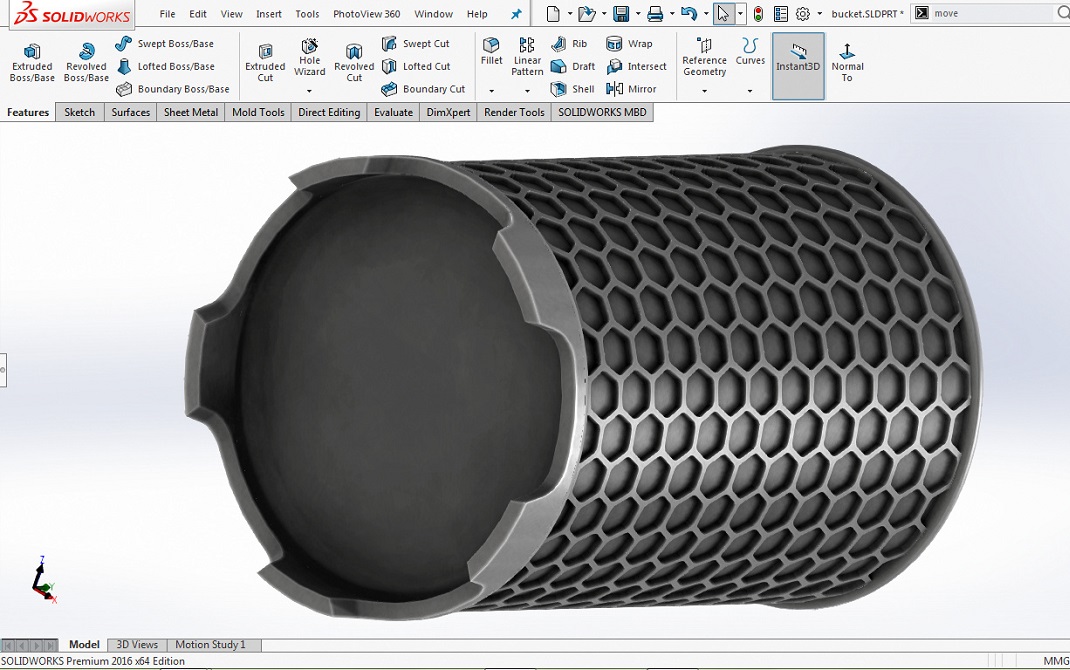This screenshot has height=670, width=1070.
Task: Open the Select tool dropdown arrow
Action: coord(740,14)
